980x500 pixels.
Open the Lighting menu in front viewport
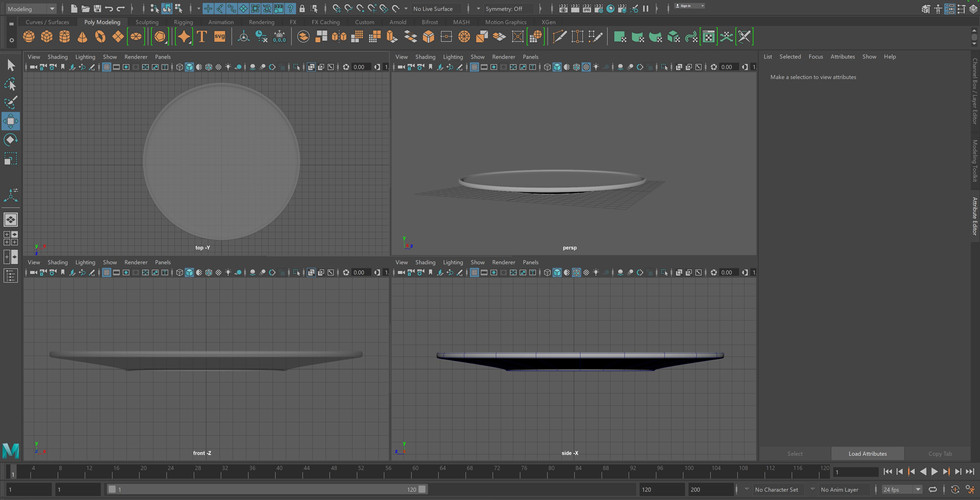pos(85,262)
